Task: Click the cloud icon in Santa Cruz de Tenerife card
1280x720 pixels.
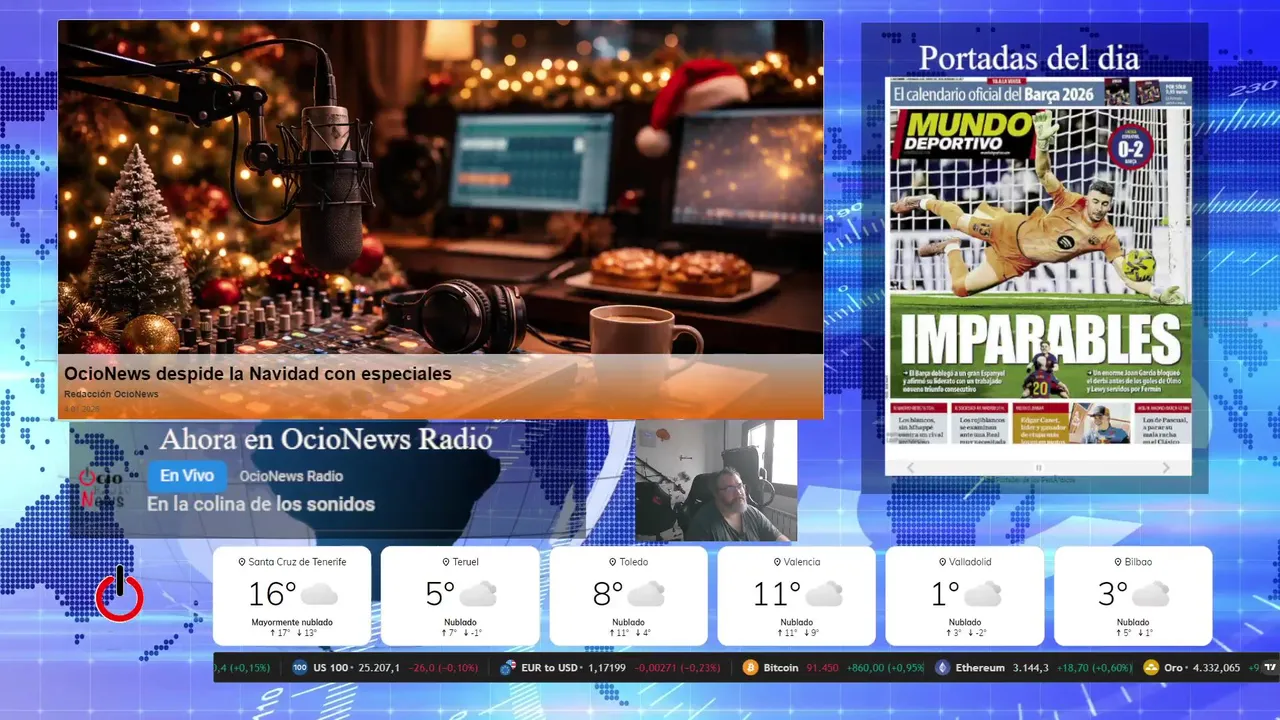Action: 319,594
